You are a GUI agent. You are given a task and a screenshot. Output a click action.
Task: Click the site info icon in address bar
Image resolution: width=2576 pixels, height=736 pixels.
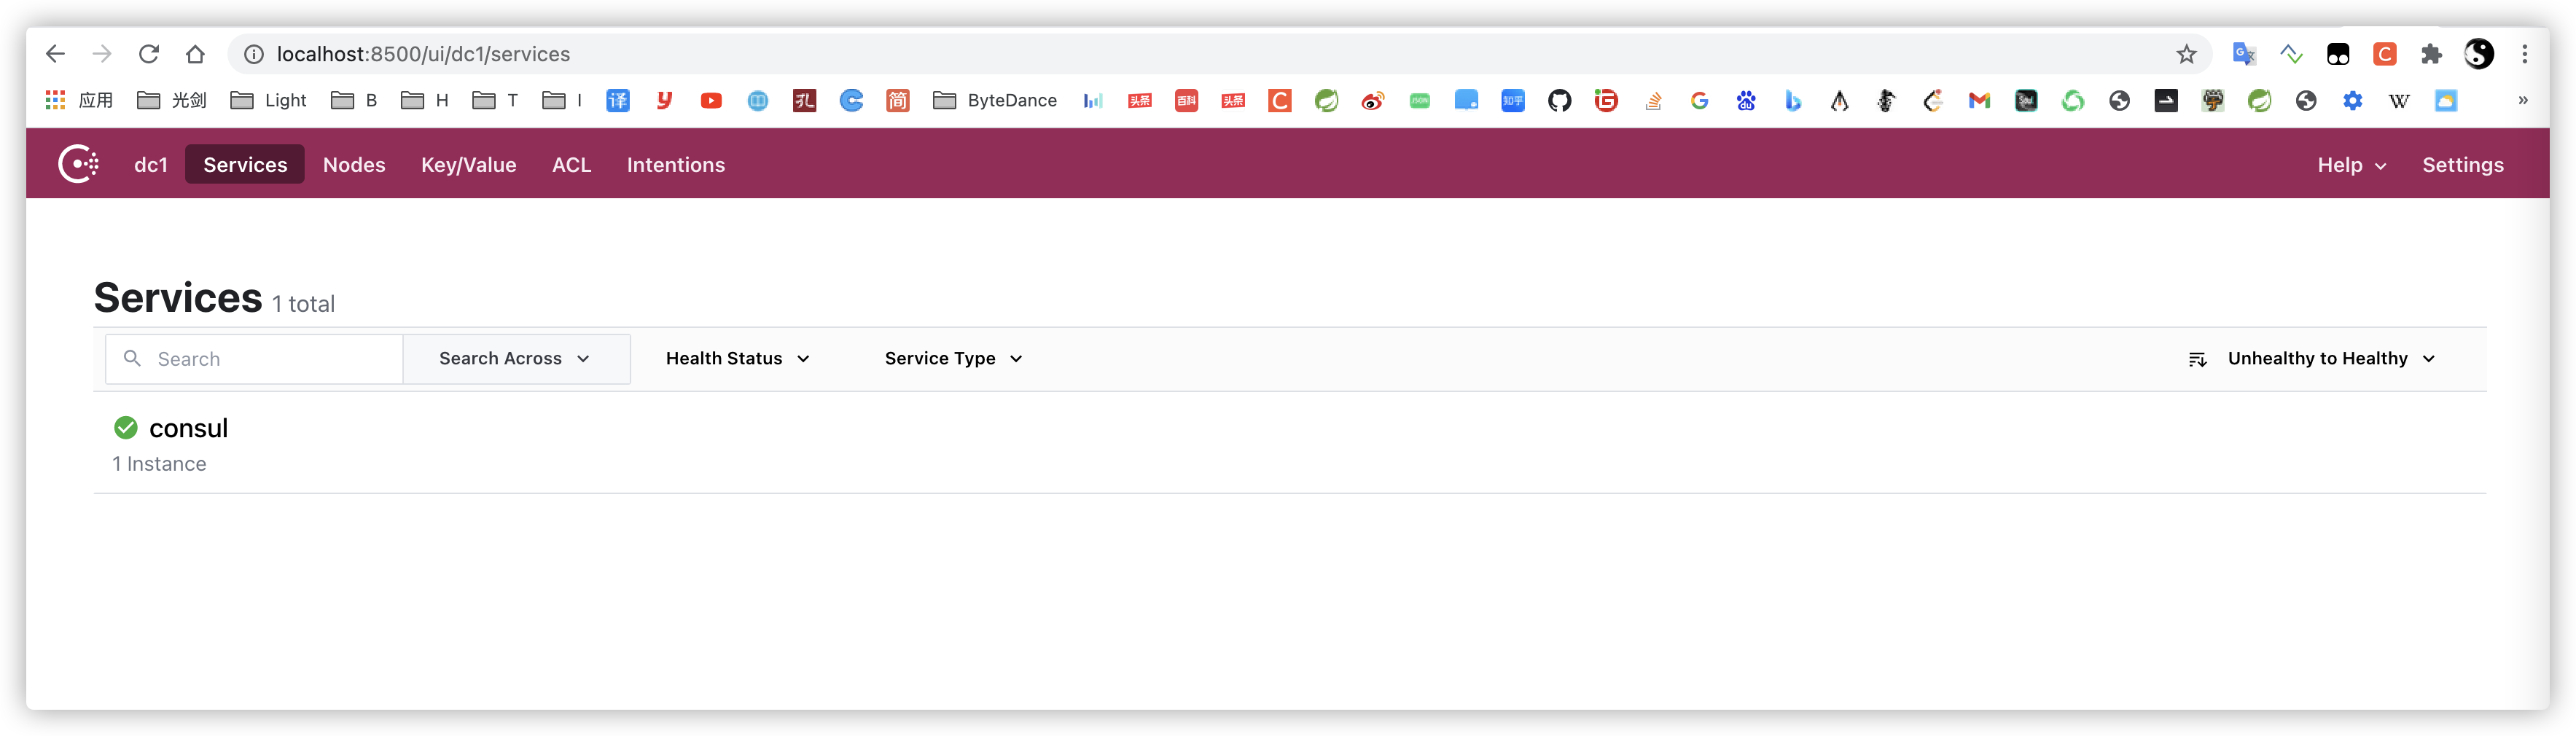click(254, 54)
